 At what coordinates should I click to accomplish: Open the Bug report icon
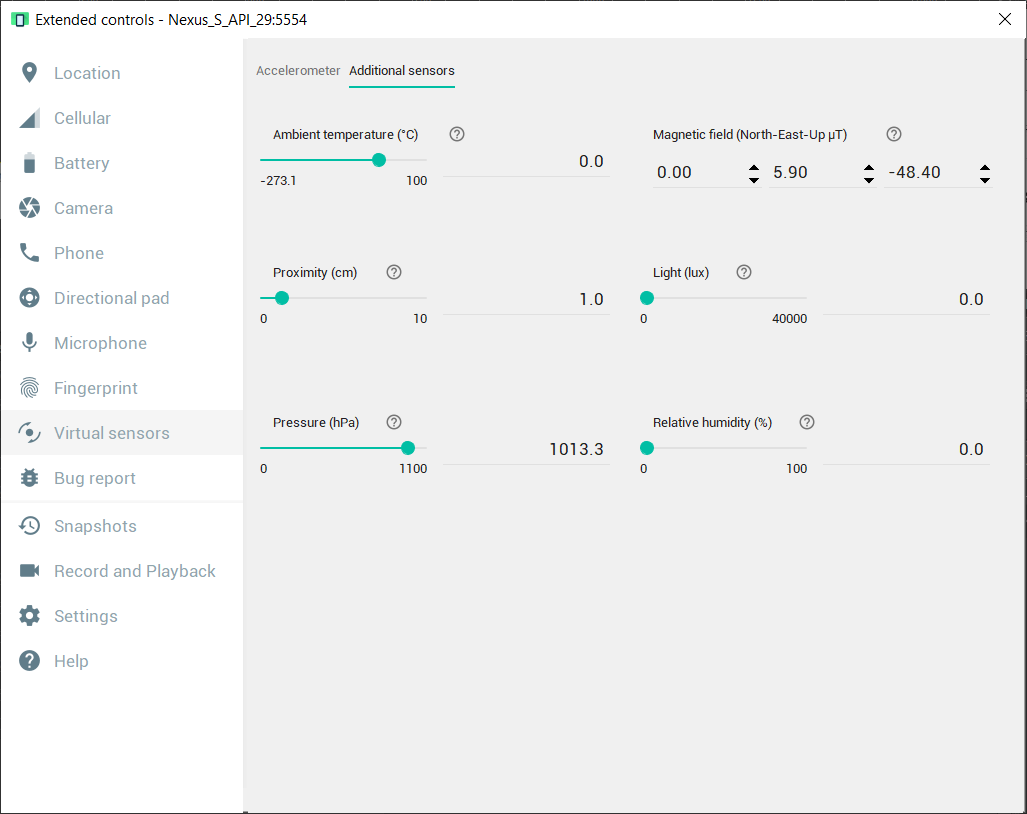click(x=29, y=478)
